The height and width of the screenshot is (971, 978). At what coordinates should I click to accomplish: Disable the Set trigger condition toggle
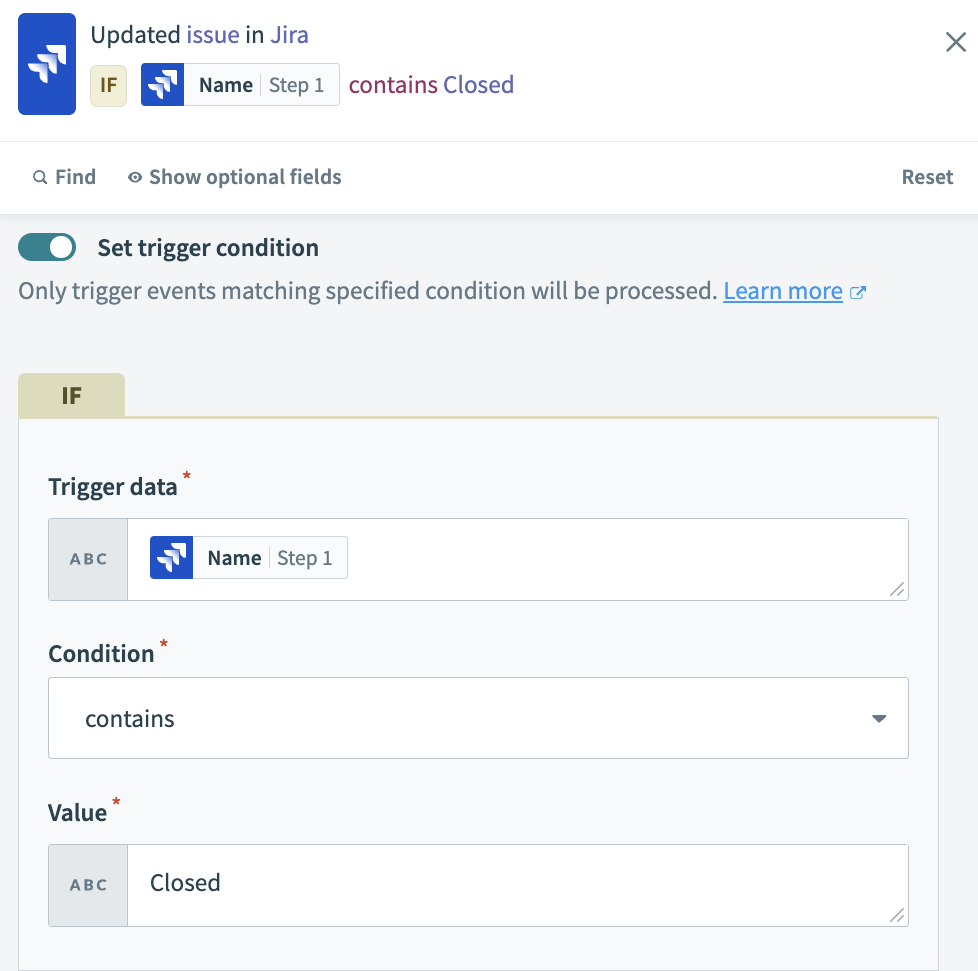point(47,247)
